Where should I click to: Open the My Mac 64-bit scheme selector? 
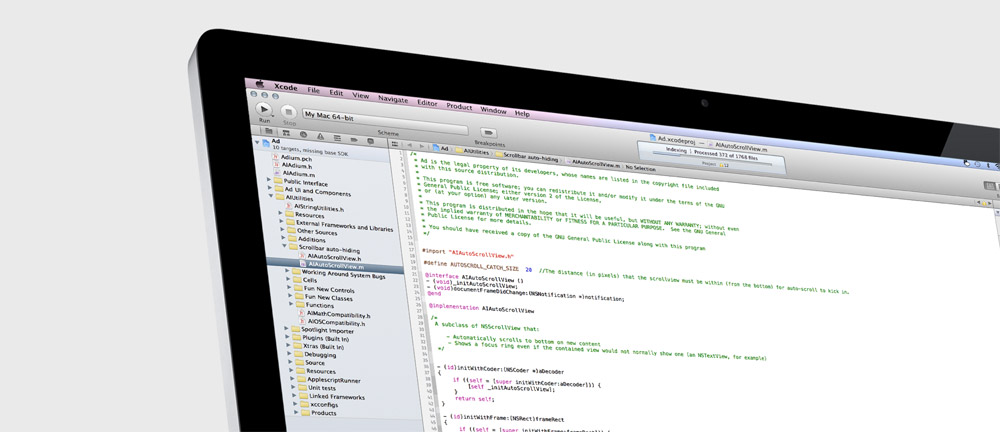(x=386, y=121)
